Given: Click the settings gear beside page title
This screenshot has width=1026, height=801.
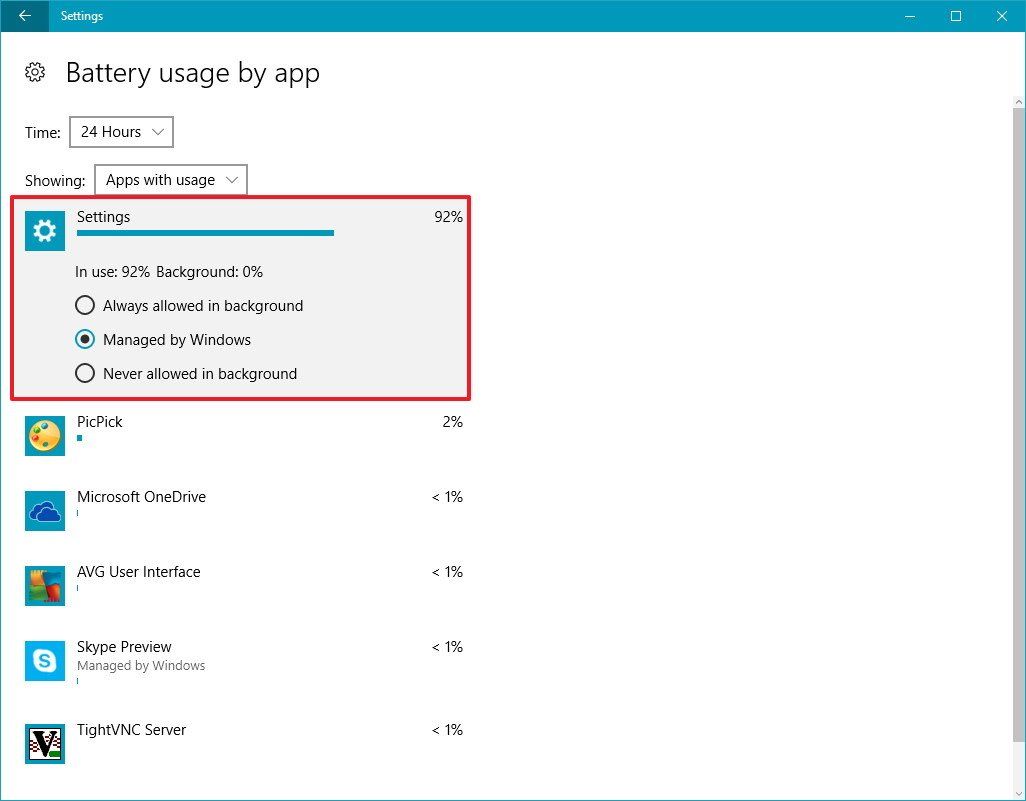Looking at the screenshot, I should [34, 72].
